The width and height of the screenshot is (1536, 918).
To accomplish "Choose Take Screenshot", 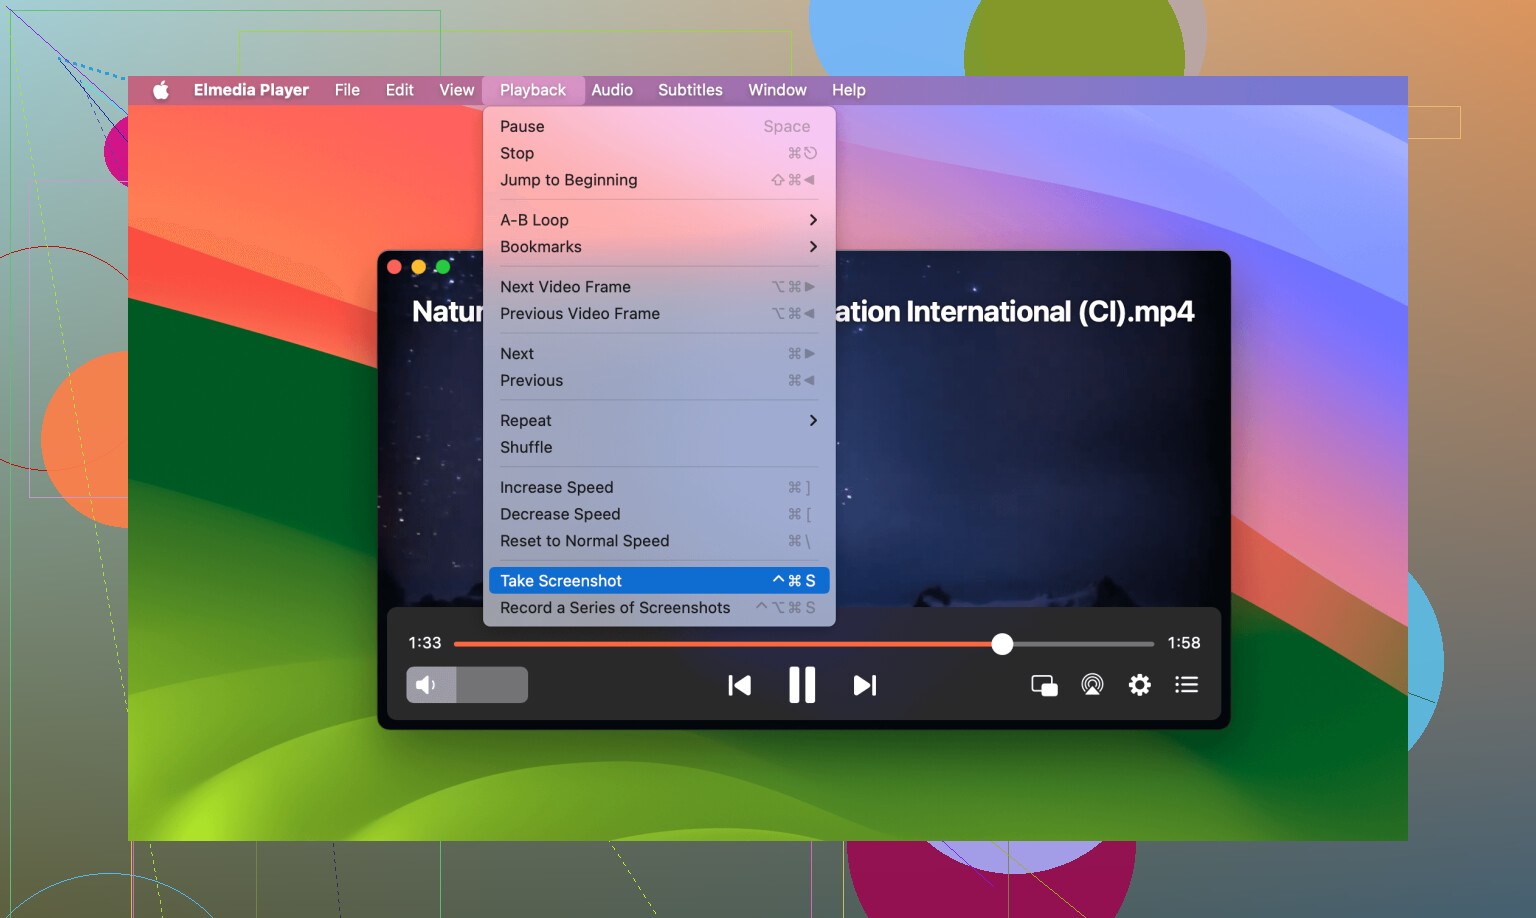I will [x=659, y=581].
